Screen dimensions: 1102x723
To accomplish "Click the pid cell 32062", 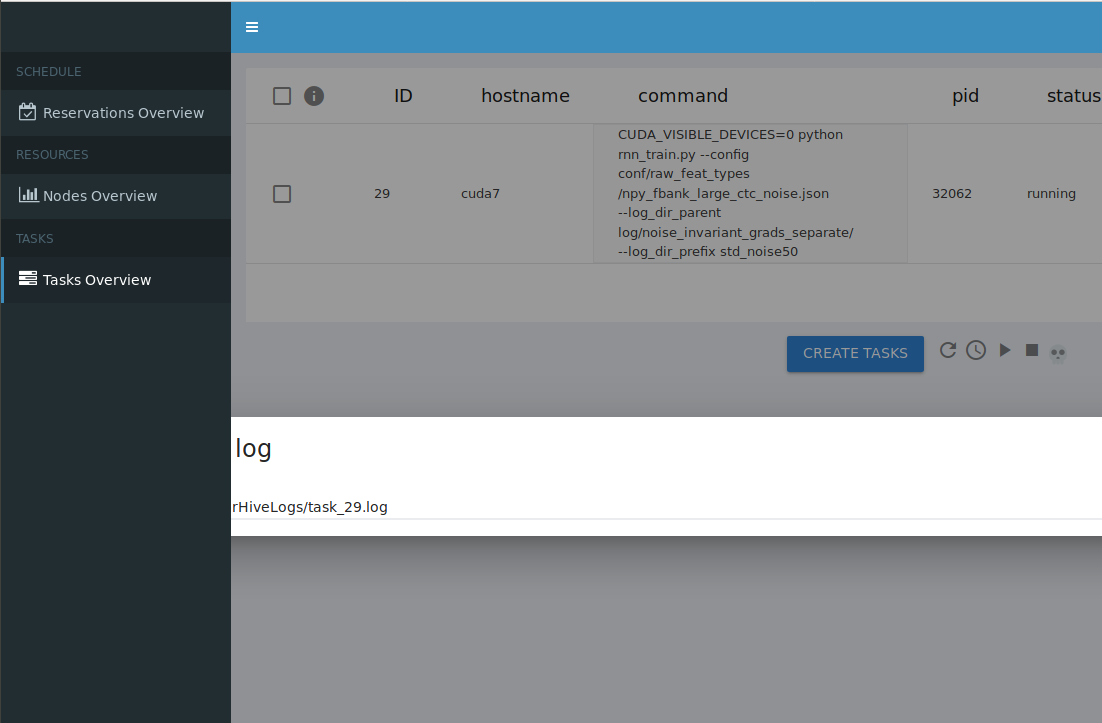I will (952, 193).
